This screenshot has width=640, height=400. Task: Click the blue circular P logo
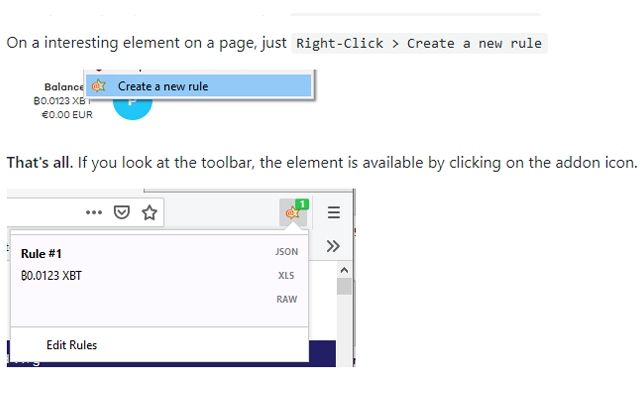(133, 106)
